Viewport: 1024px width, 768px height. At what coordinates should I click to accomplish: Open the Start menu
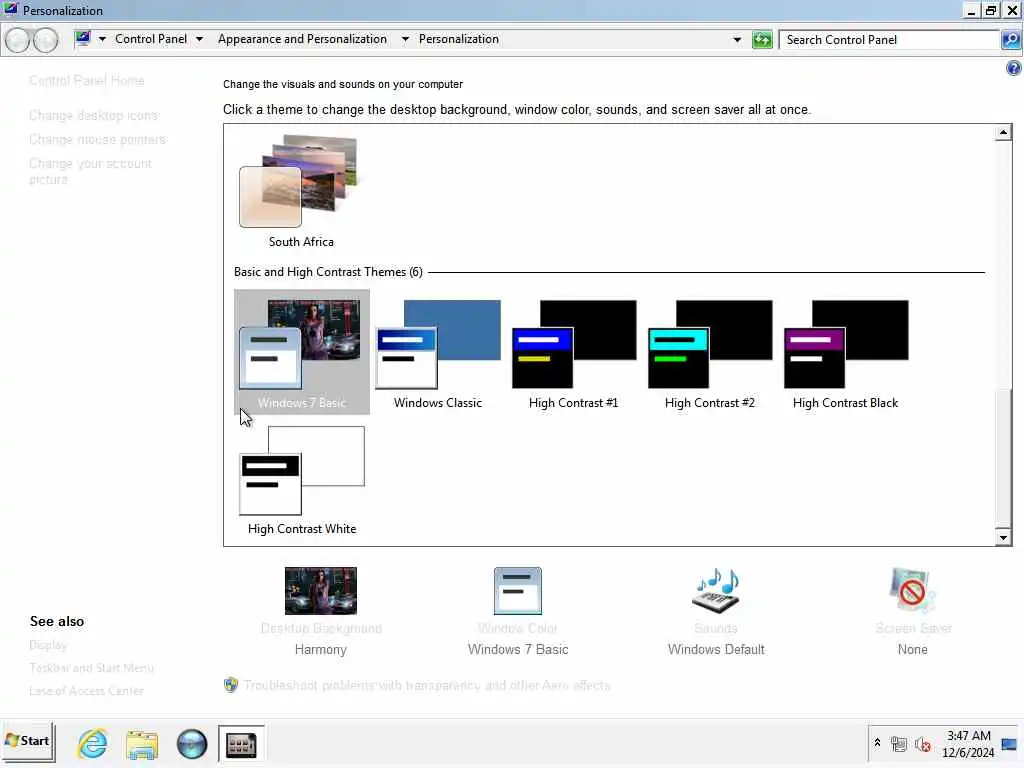tap(27, 741)
